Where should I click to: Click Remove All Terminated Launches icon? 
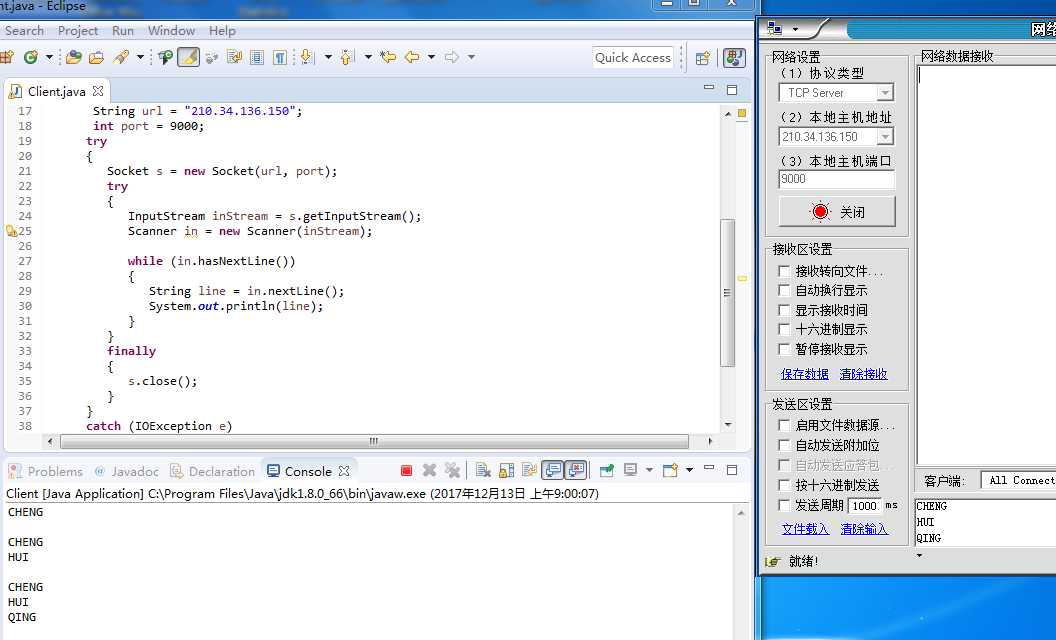[x=452, y=470]
